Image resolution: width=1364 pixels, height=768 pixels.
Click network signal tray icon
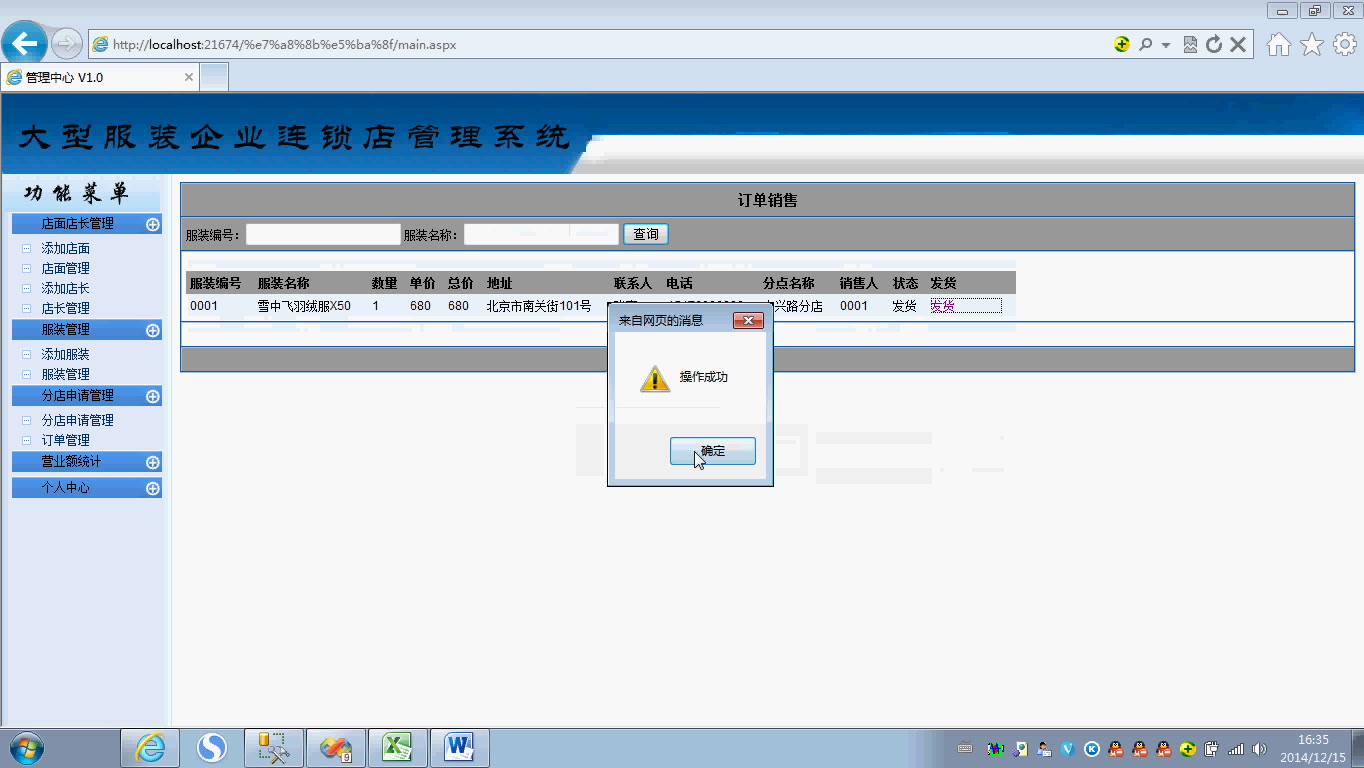pos(1236,748)
